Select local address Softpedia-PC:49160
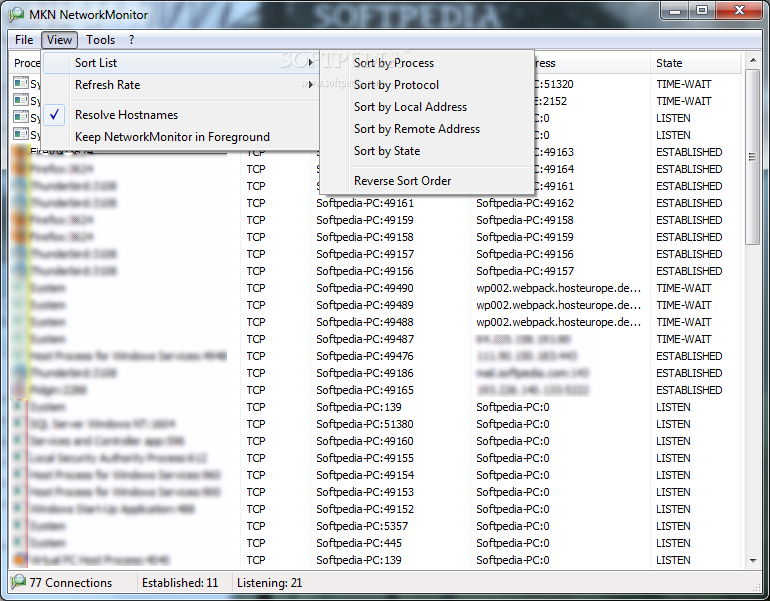Screen dimensions: 770x601 click(x=365, y=441)
